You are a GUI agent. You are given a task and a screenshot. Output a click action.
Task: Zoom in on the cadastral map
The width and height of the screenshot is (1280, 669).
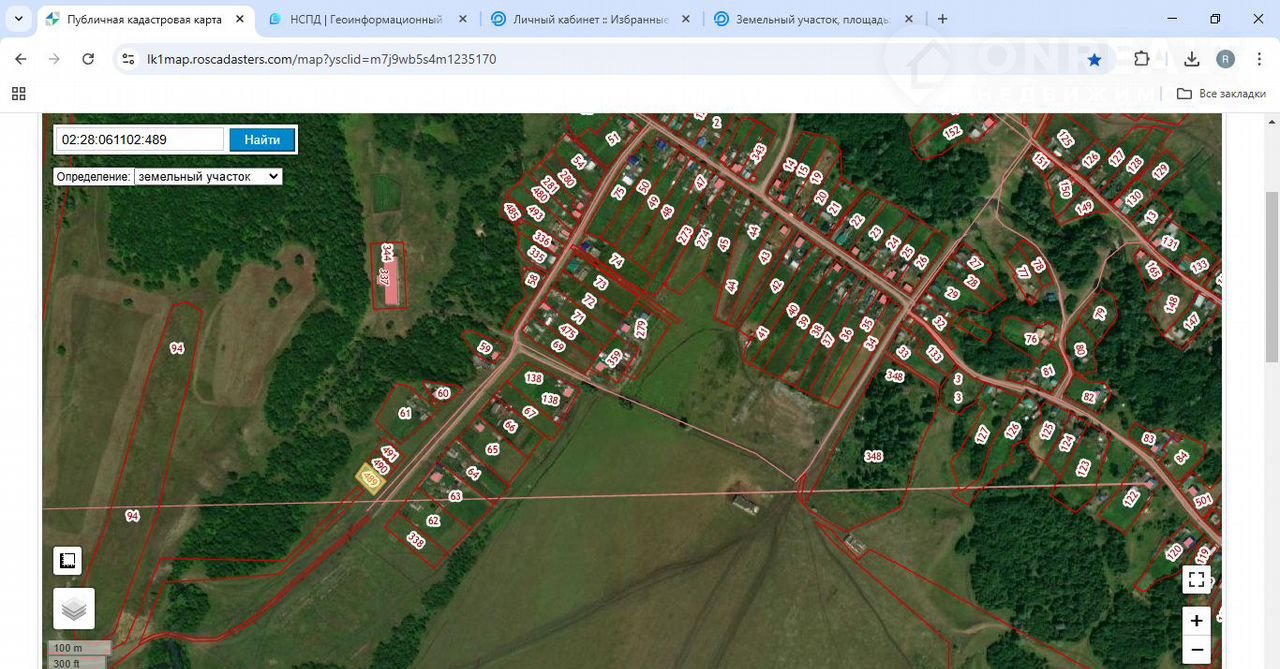(x=1196, y=620)
